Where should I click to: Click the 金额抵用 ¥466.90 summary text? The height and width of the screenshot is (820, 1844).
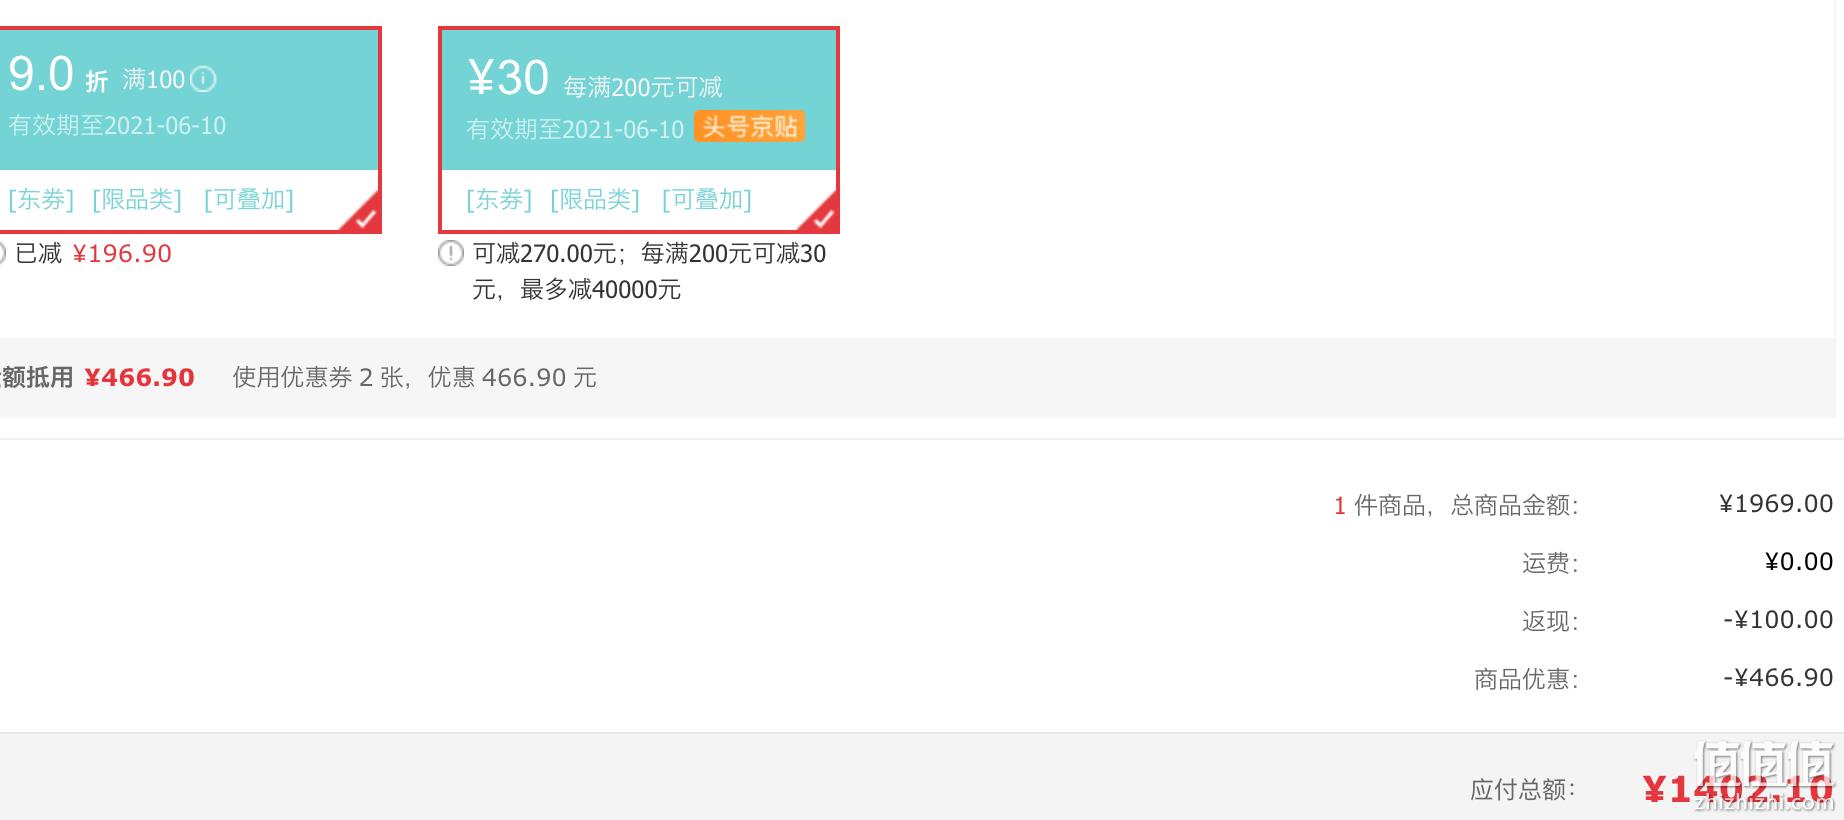pos(97,377)
